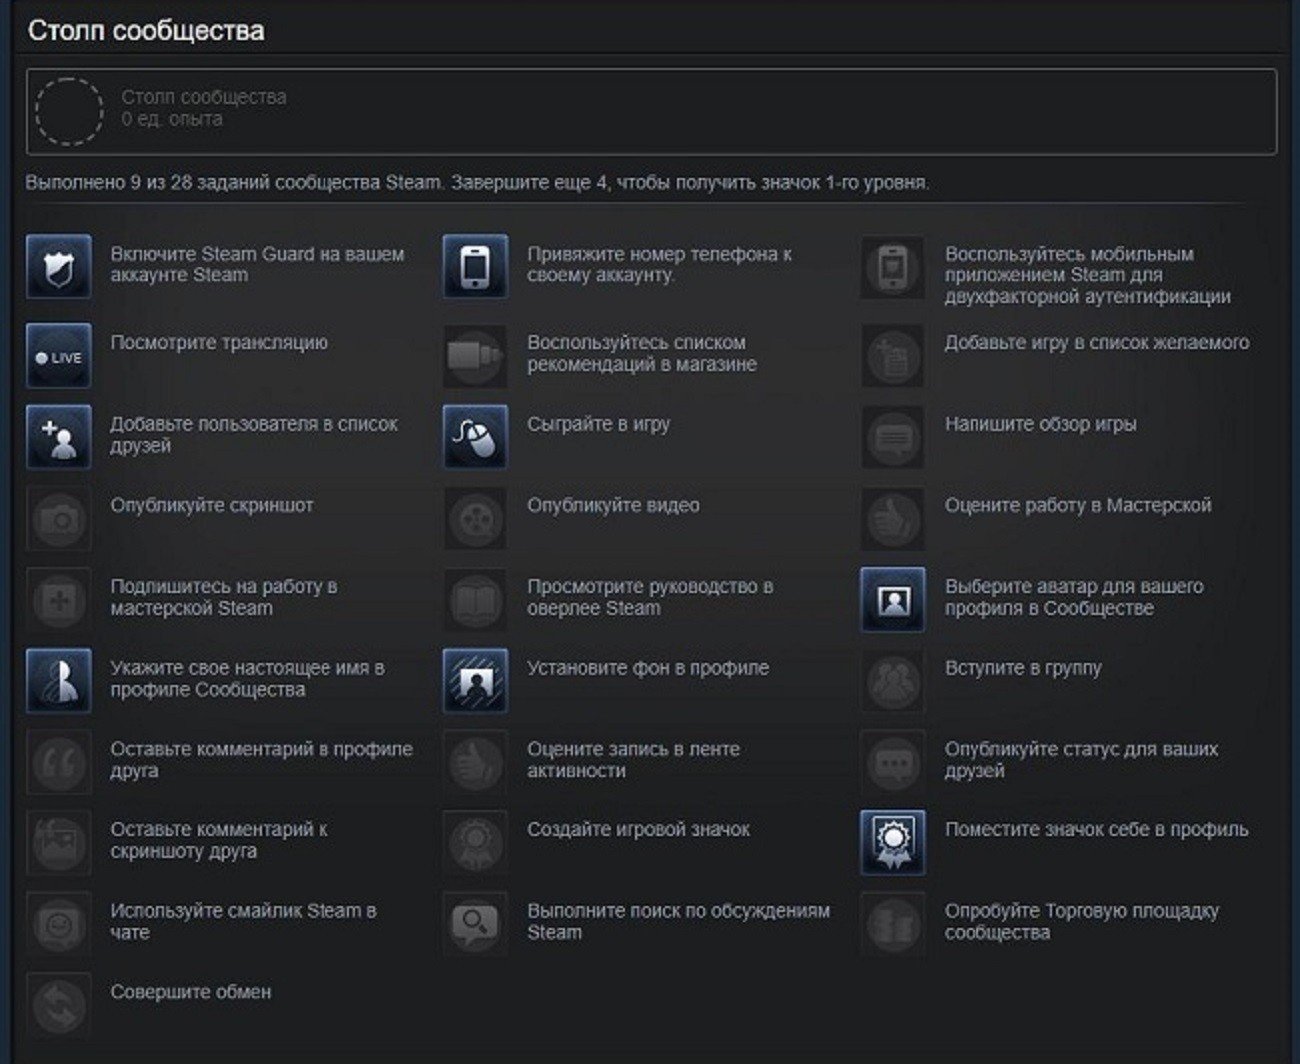Click 'Включите Steam Guard на вашем аккаунте' text
Viewport: 1300px width, 1064px height.
coord(258,265)
